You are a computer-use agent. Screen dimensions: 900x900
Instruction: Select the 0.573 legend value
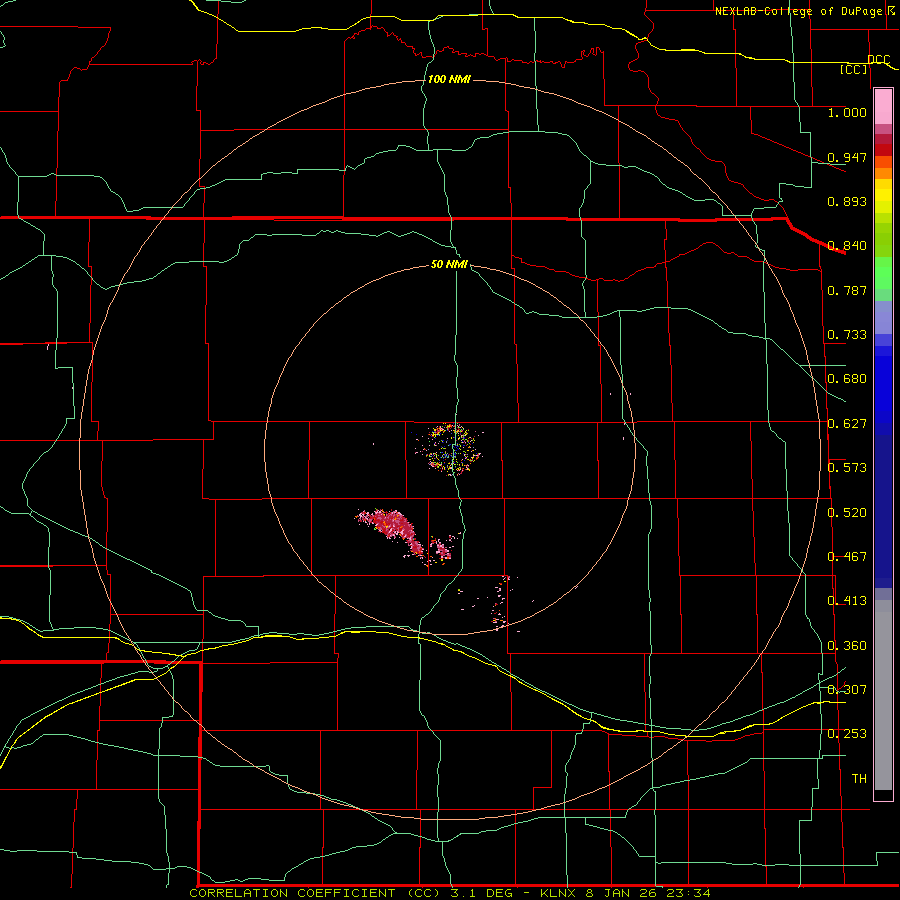click(847, 468)
